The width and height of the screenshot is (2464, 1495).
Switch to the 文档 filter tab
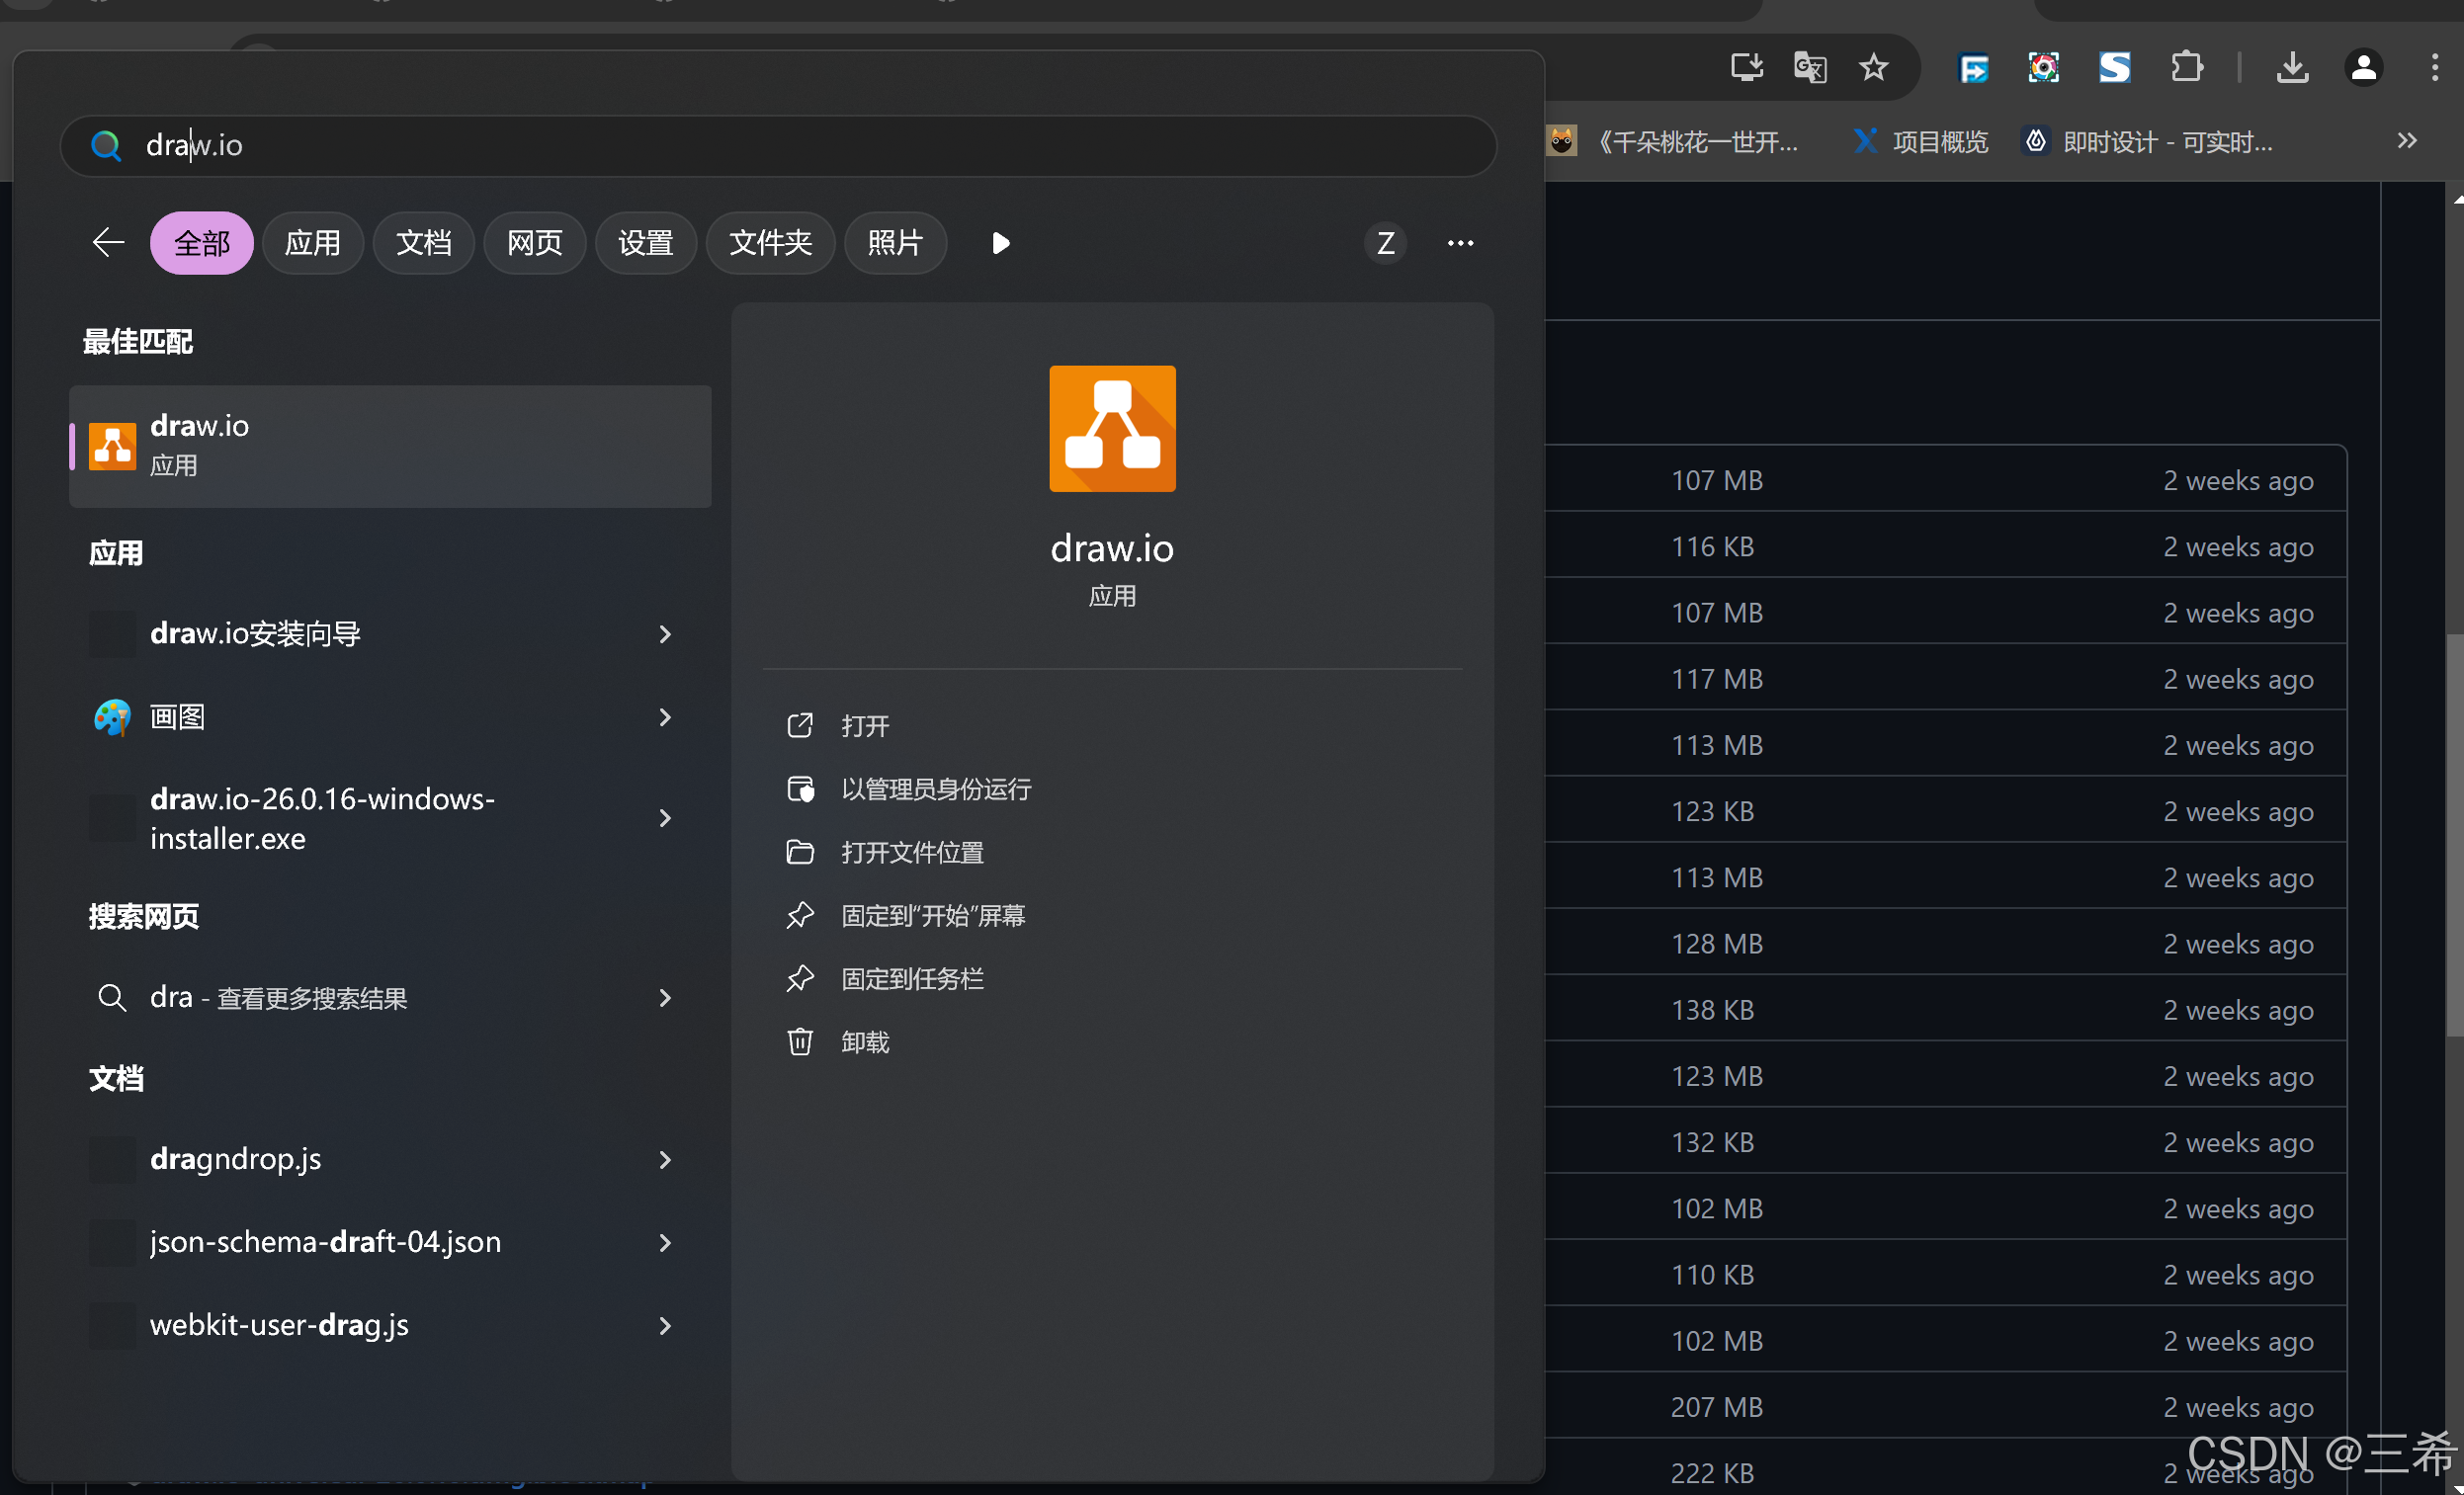click(x=423, y=243)
